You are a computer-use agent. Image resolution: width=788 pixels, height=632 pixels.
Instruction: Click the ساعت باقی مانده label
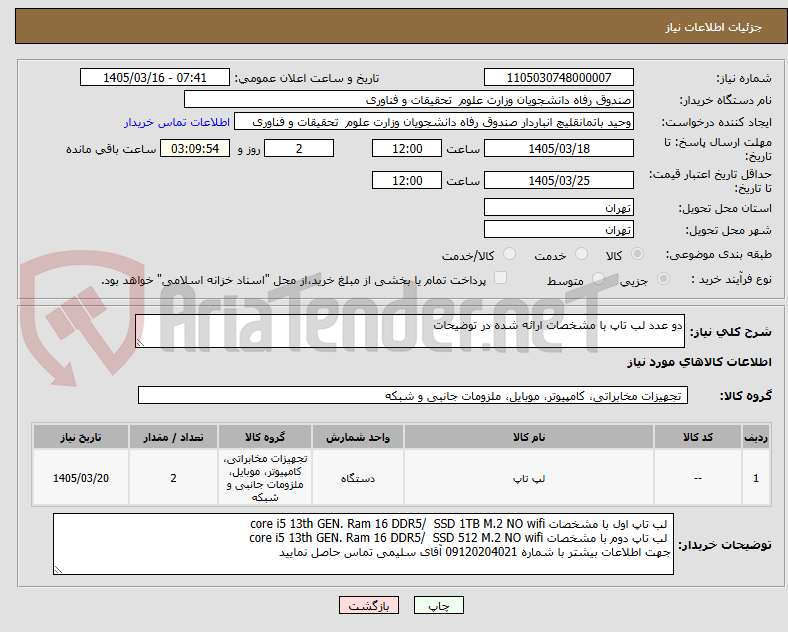coord(111,149)
